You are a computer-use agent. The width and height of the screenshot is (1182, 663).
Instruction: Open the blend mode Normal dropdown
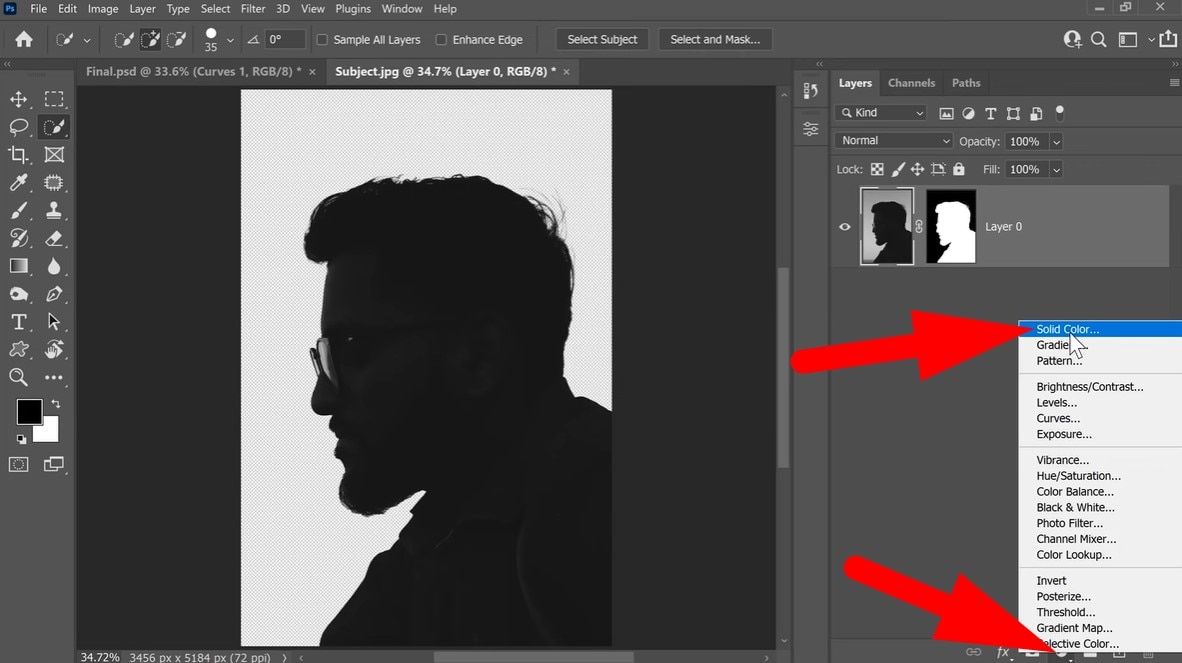coord(893,141)
